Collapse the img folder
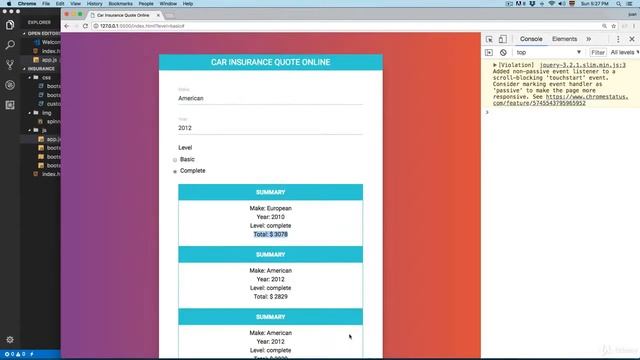The width and height of the screenshot is (640, 360). click(x=30, y=113)
